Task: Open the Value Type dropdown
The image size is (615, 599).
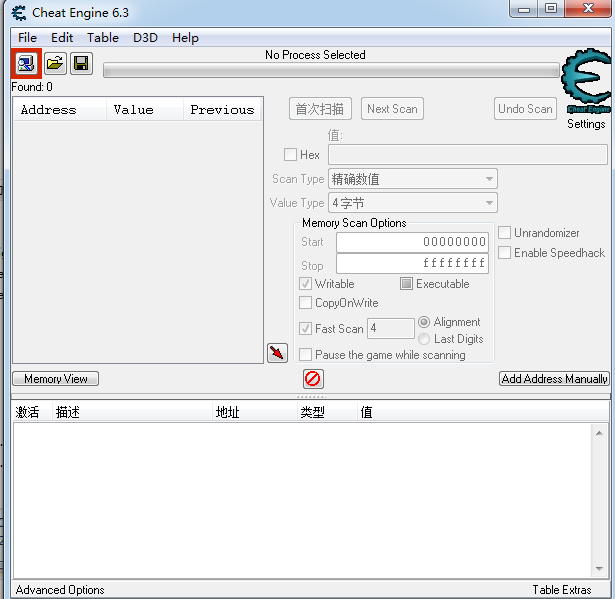Action: pyautogui.click(x=413, y=203)
